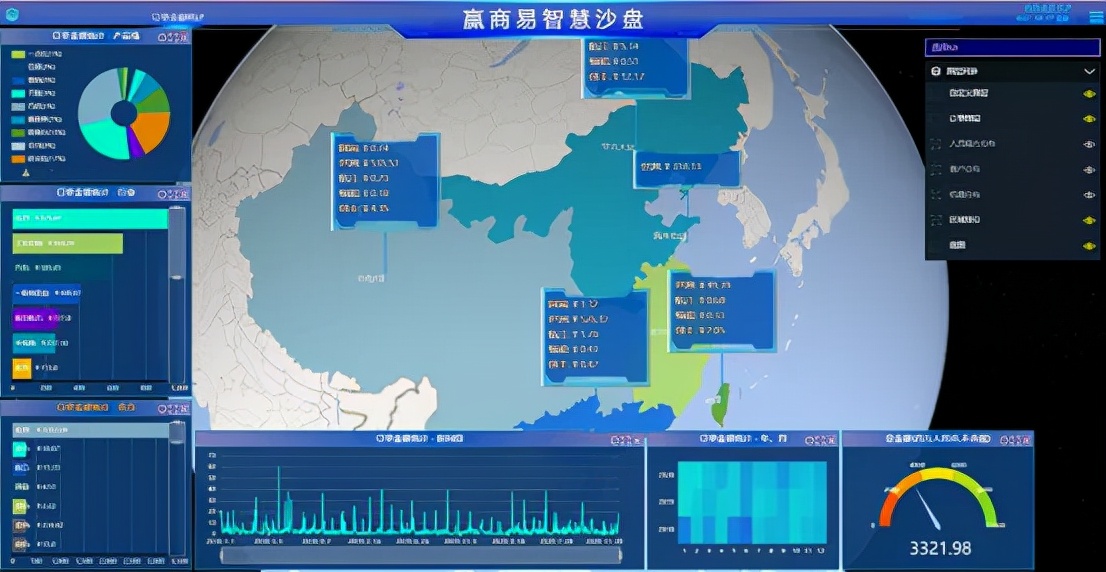Viewport: 1106px width, 572px height.
Task: Click the orange swatch in the pie legend
Action: pyautogui.click(x=18, y=159)
